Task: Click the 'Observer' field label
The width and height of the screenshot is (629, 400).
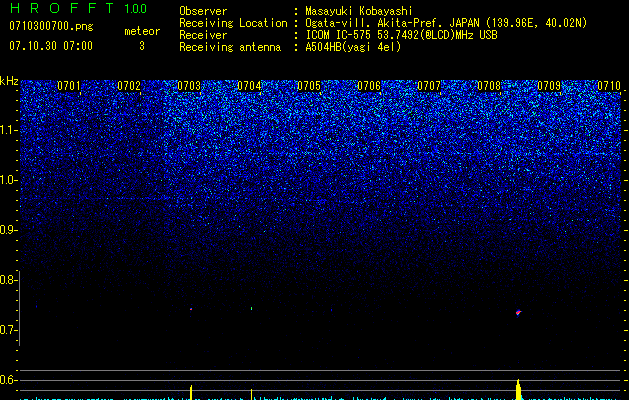Action: pyautogui.click(x=203, y=11)
